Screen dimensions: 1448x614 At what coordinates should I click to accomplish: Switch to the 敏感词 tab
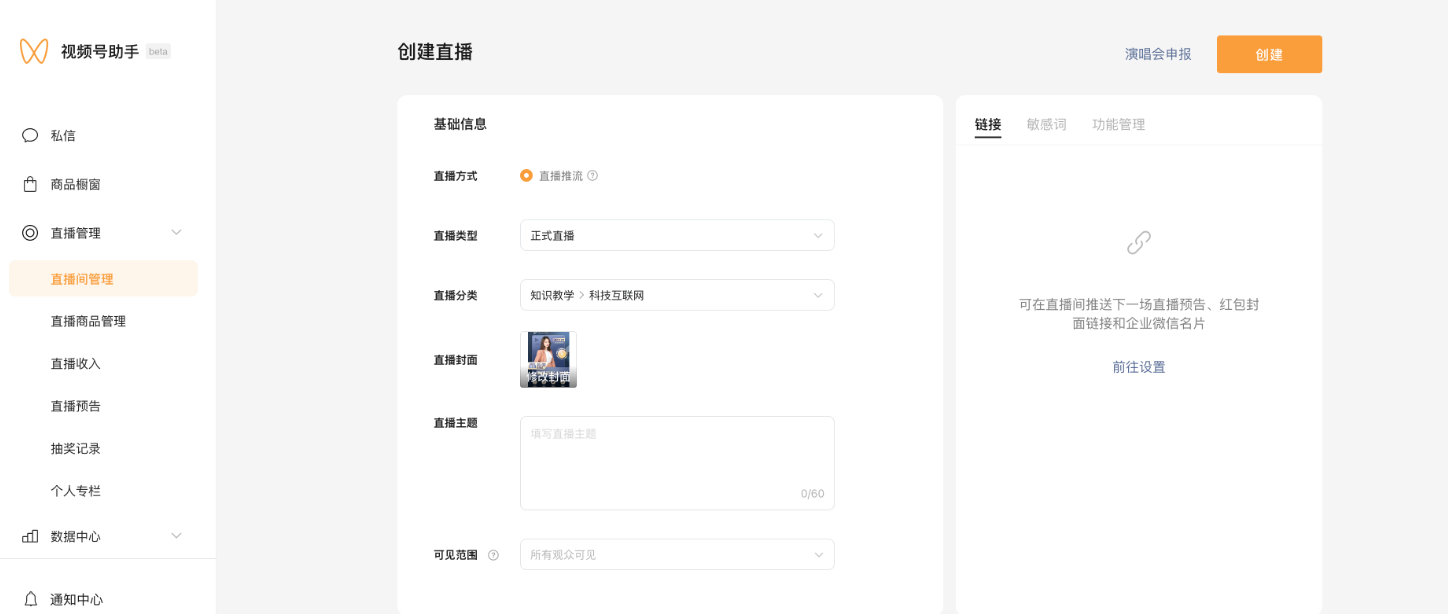(1046, 124)
